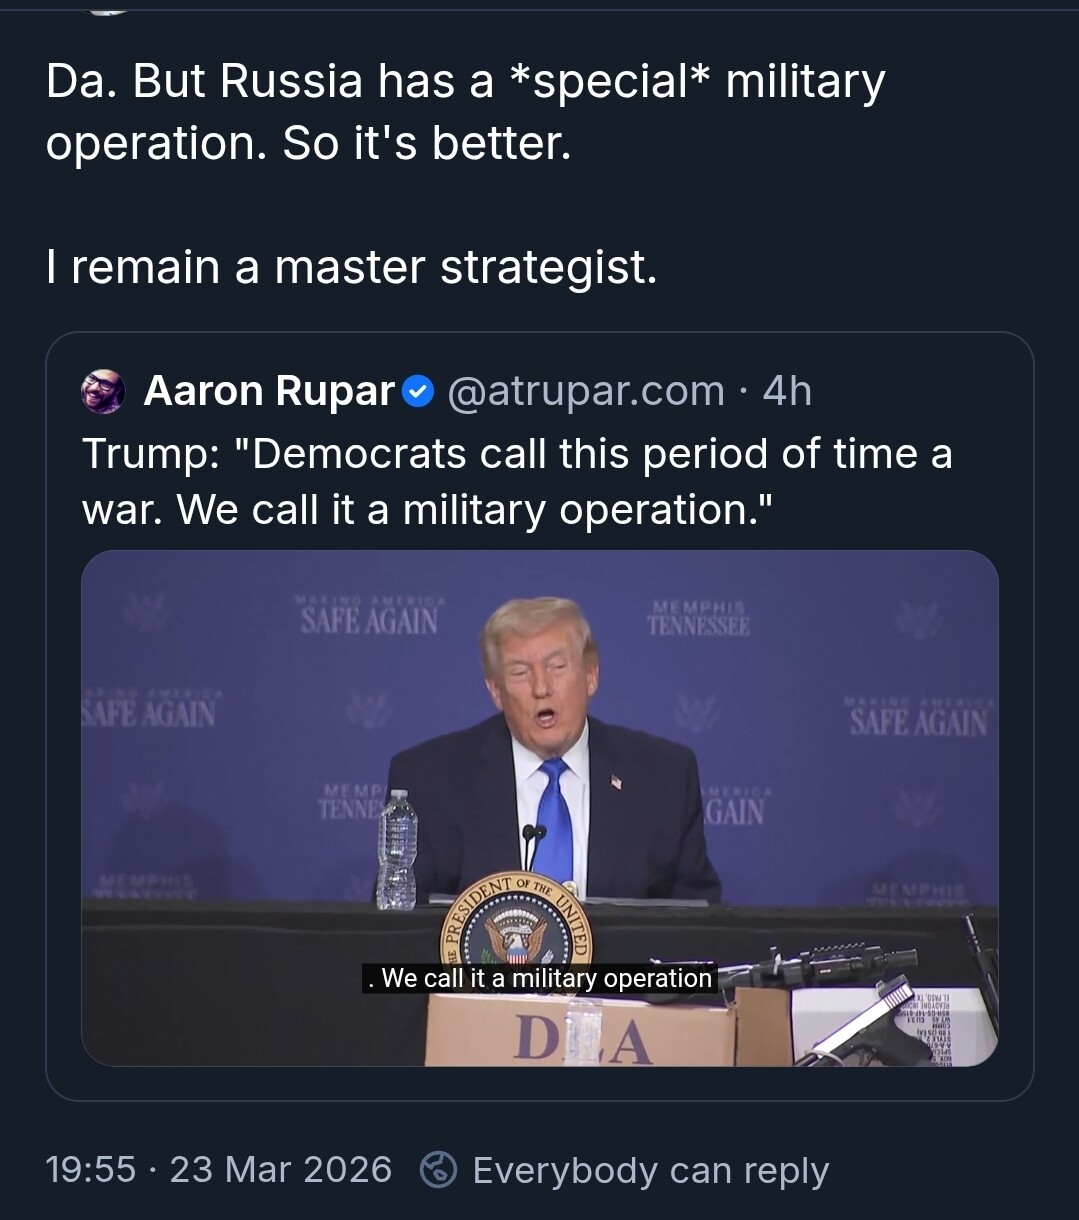Click the "I remain a master strategist" line
1079x1220 pixels.
(351, 267)
